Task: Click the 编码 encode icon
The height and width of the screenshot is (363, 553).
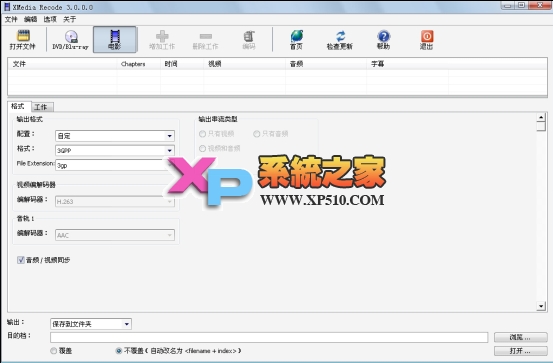Action: (x=249, y=39)
